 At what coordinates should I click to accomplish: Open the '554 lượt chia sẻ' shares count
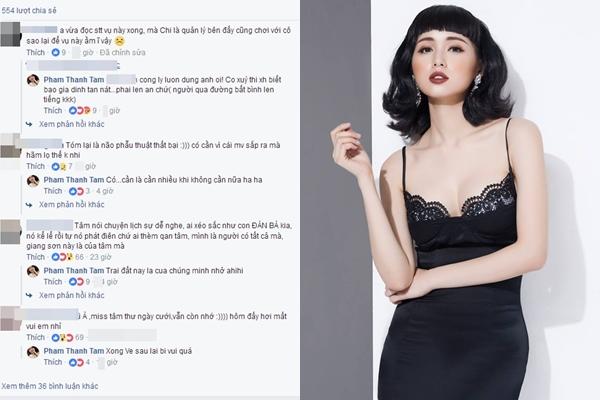click(29, 11)
